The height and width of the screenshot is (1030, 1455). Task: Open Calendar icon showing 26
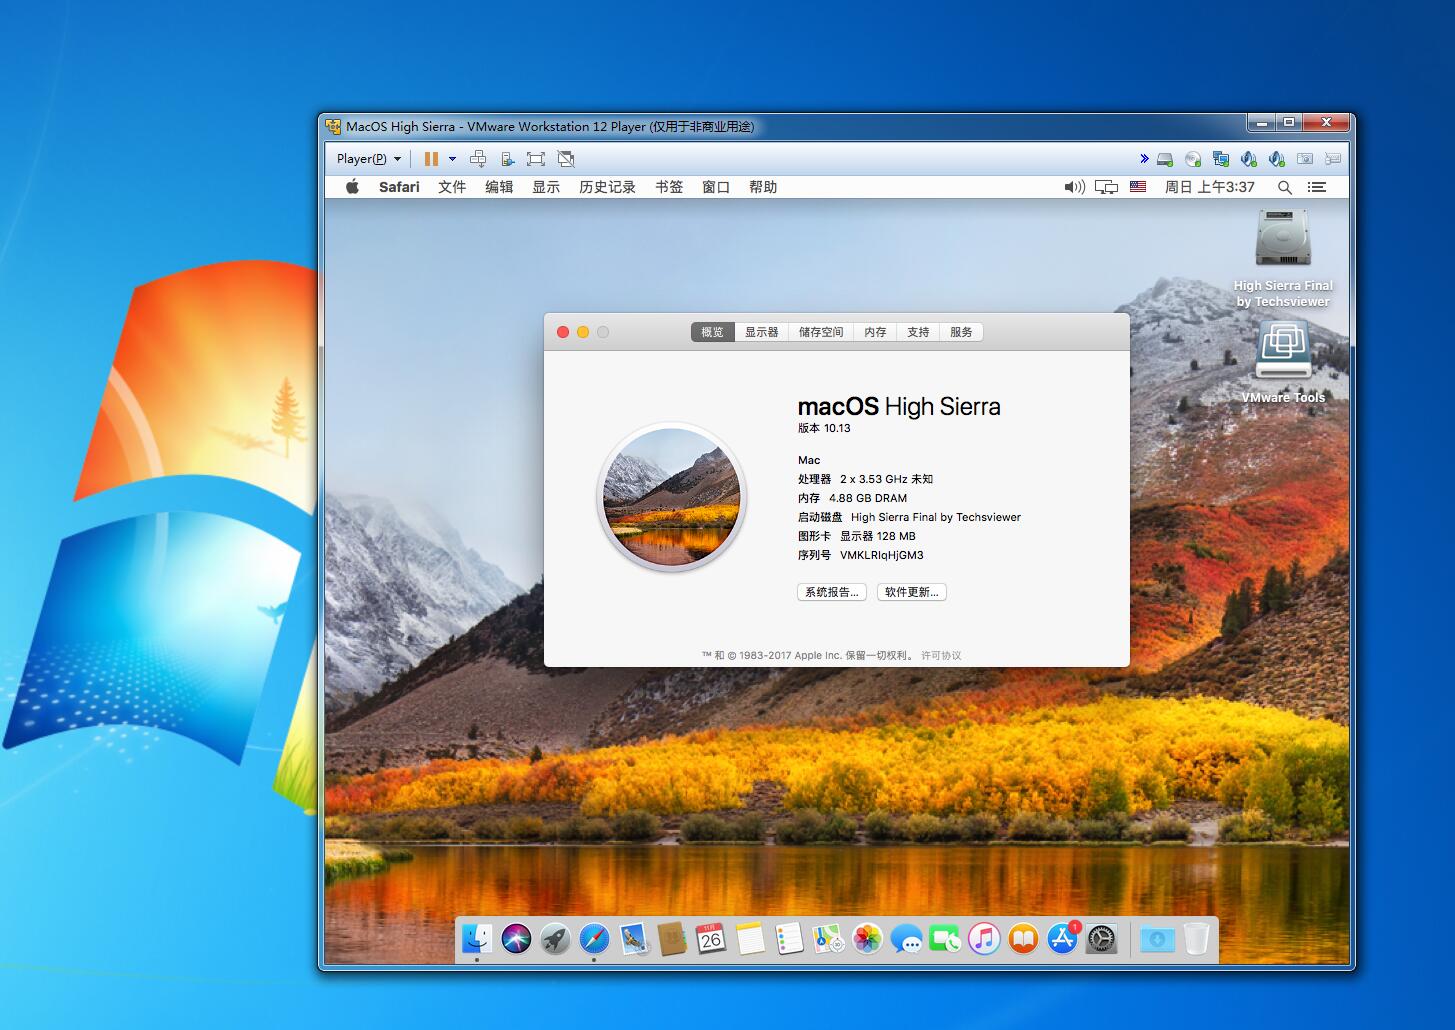point(711,938)
